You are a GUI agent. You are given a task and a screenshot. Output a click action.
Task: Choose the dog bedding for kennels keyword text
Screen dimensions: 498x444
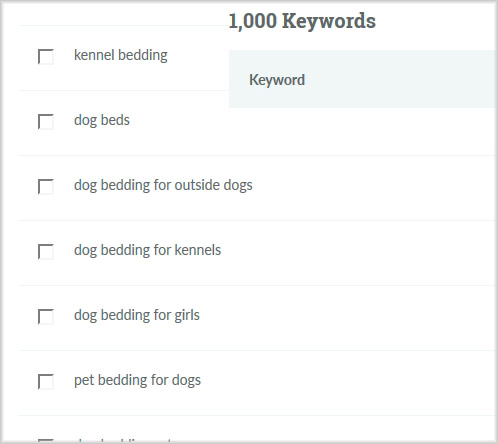(x=147, y=250)
